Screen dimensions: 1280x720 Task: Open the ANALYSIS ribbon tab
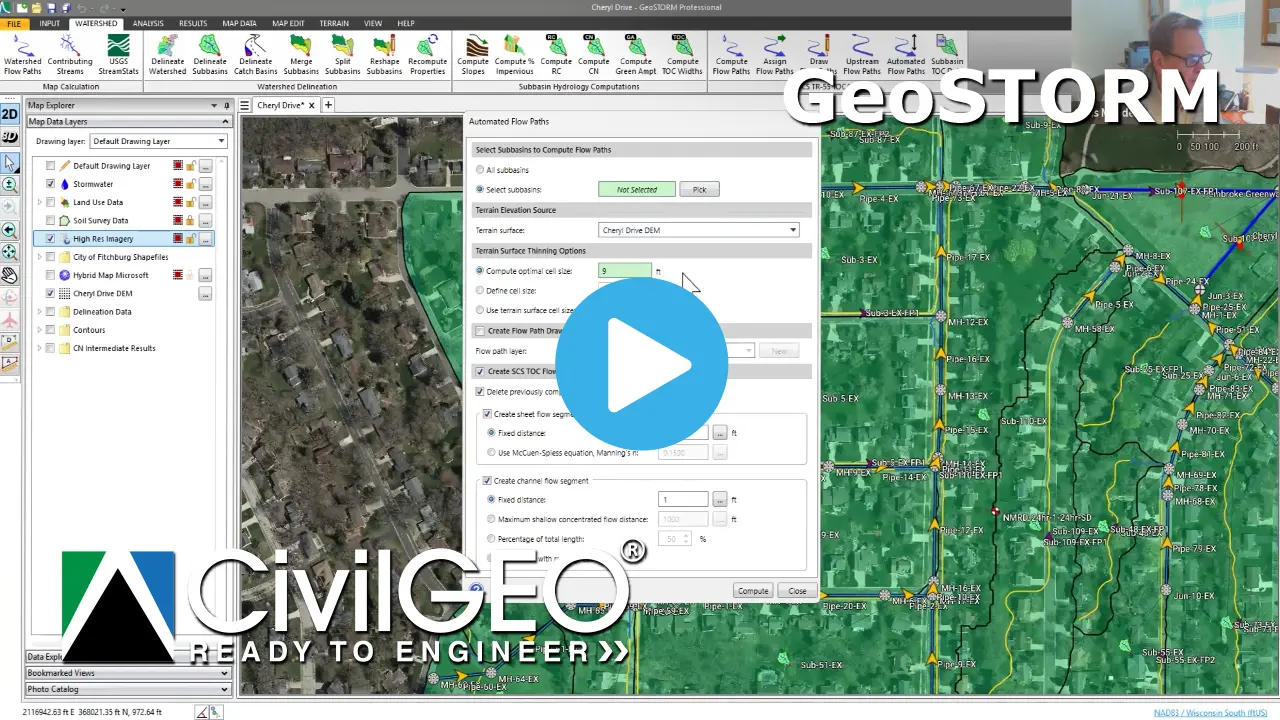point(148,23)
